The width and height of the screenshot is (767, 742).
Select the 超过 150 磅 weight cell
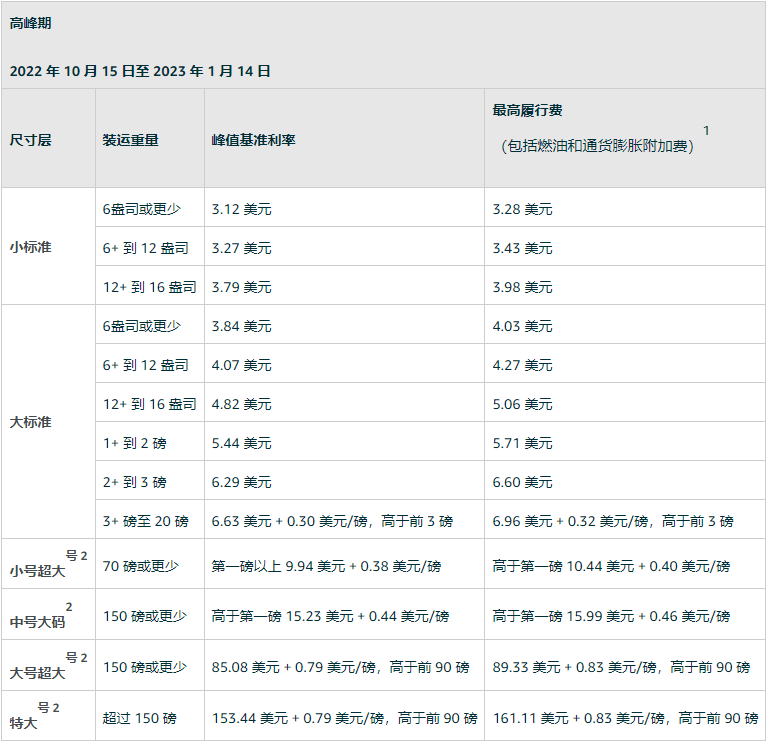coord(139,718)
